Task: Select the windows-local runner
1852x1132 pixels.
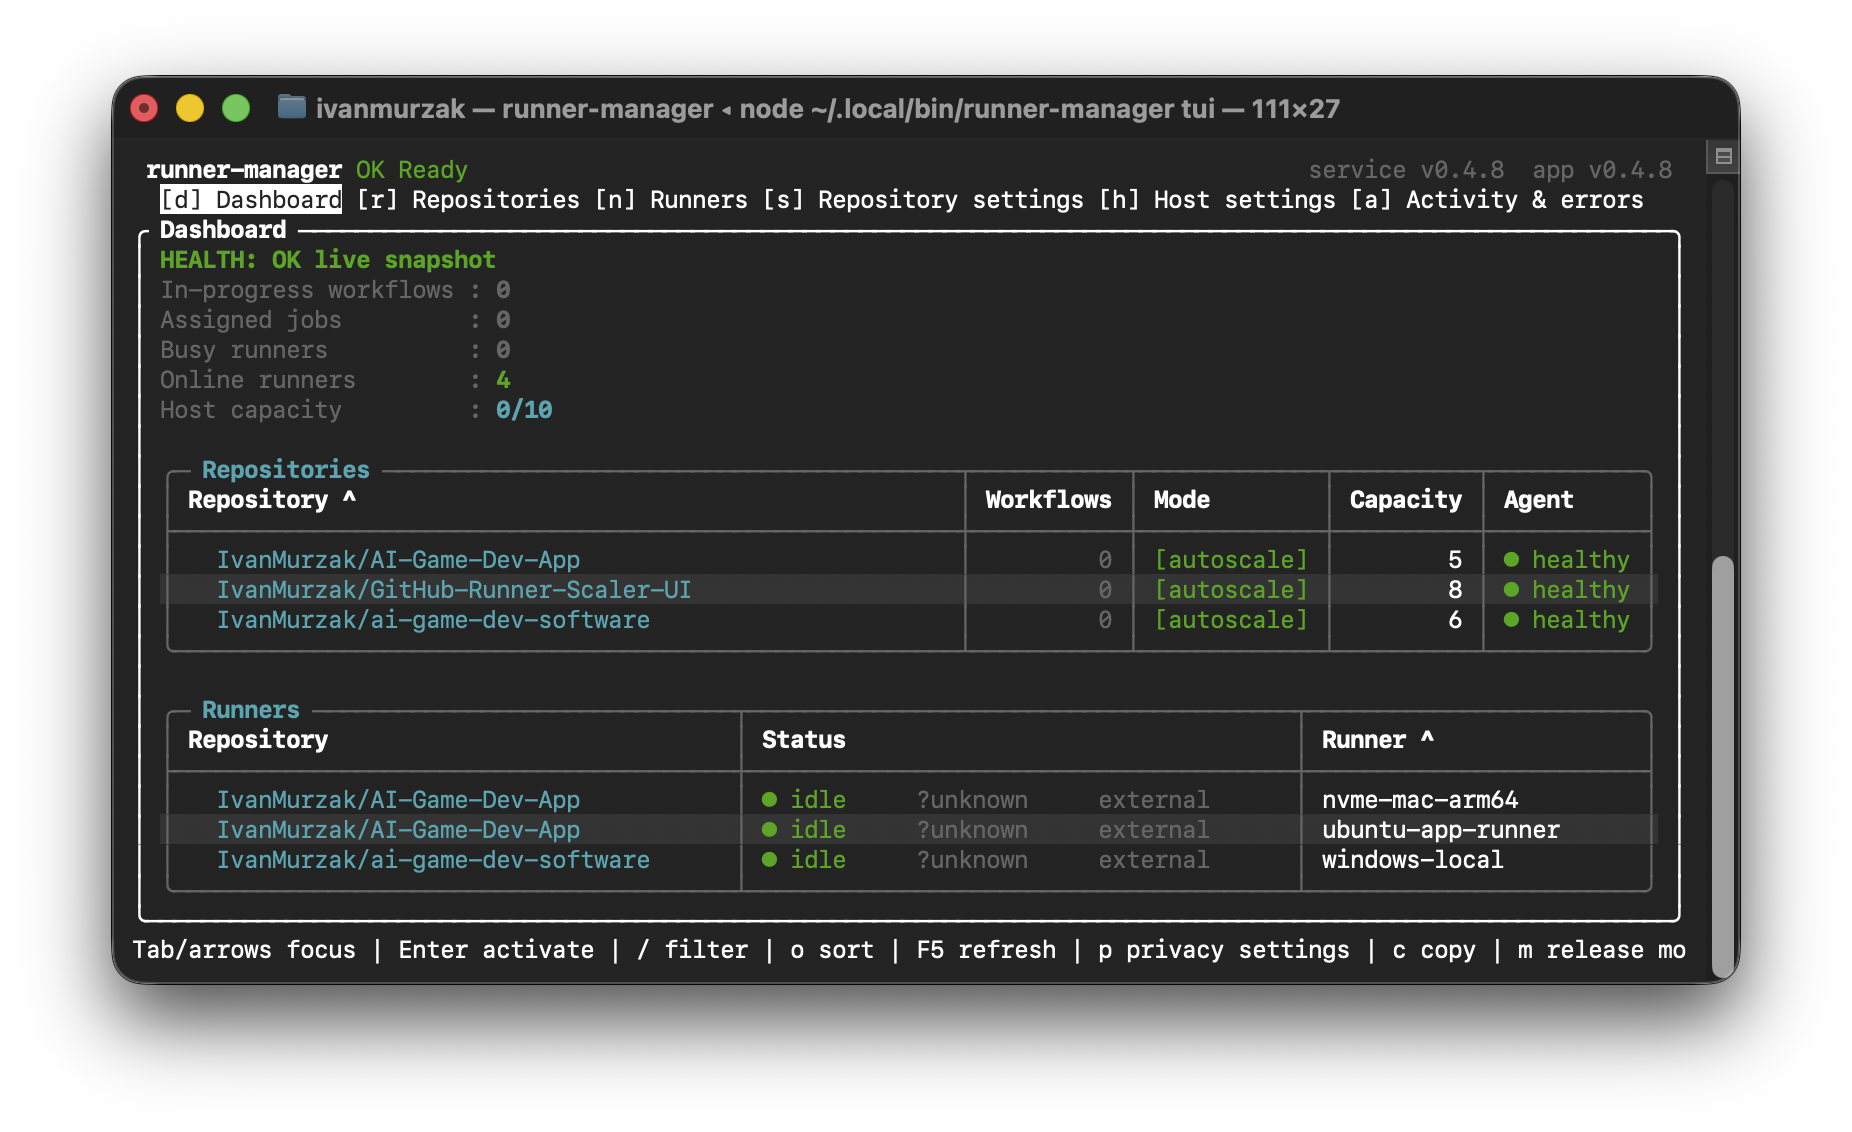Action: point(1413,859)
